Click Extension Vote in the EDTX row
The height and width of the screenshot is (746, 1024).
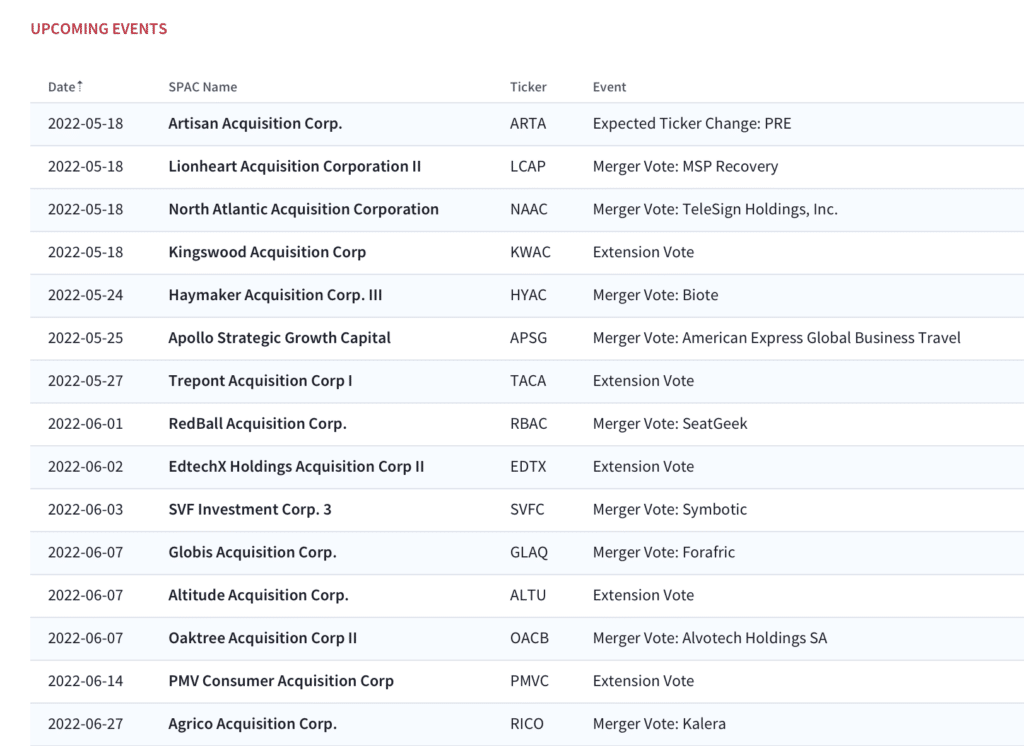(x=643, y=466)
